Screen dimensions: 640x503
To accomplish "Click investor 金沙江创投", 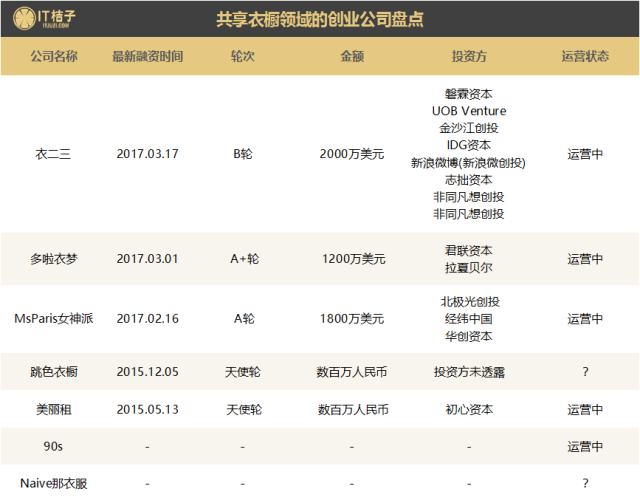I will [469, 128].
